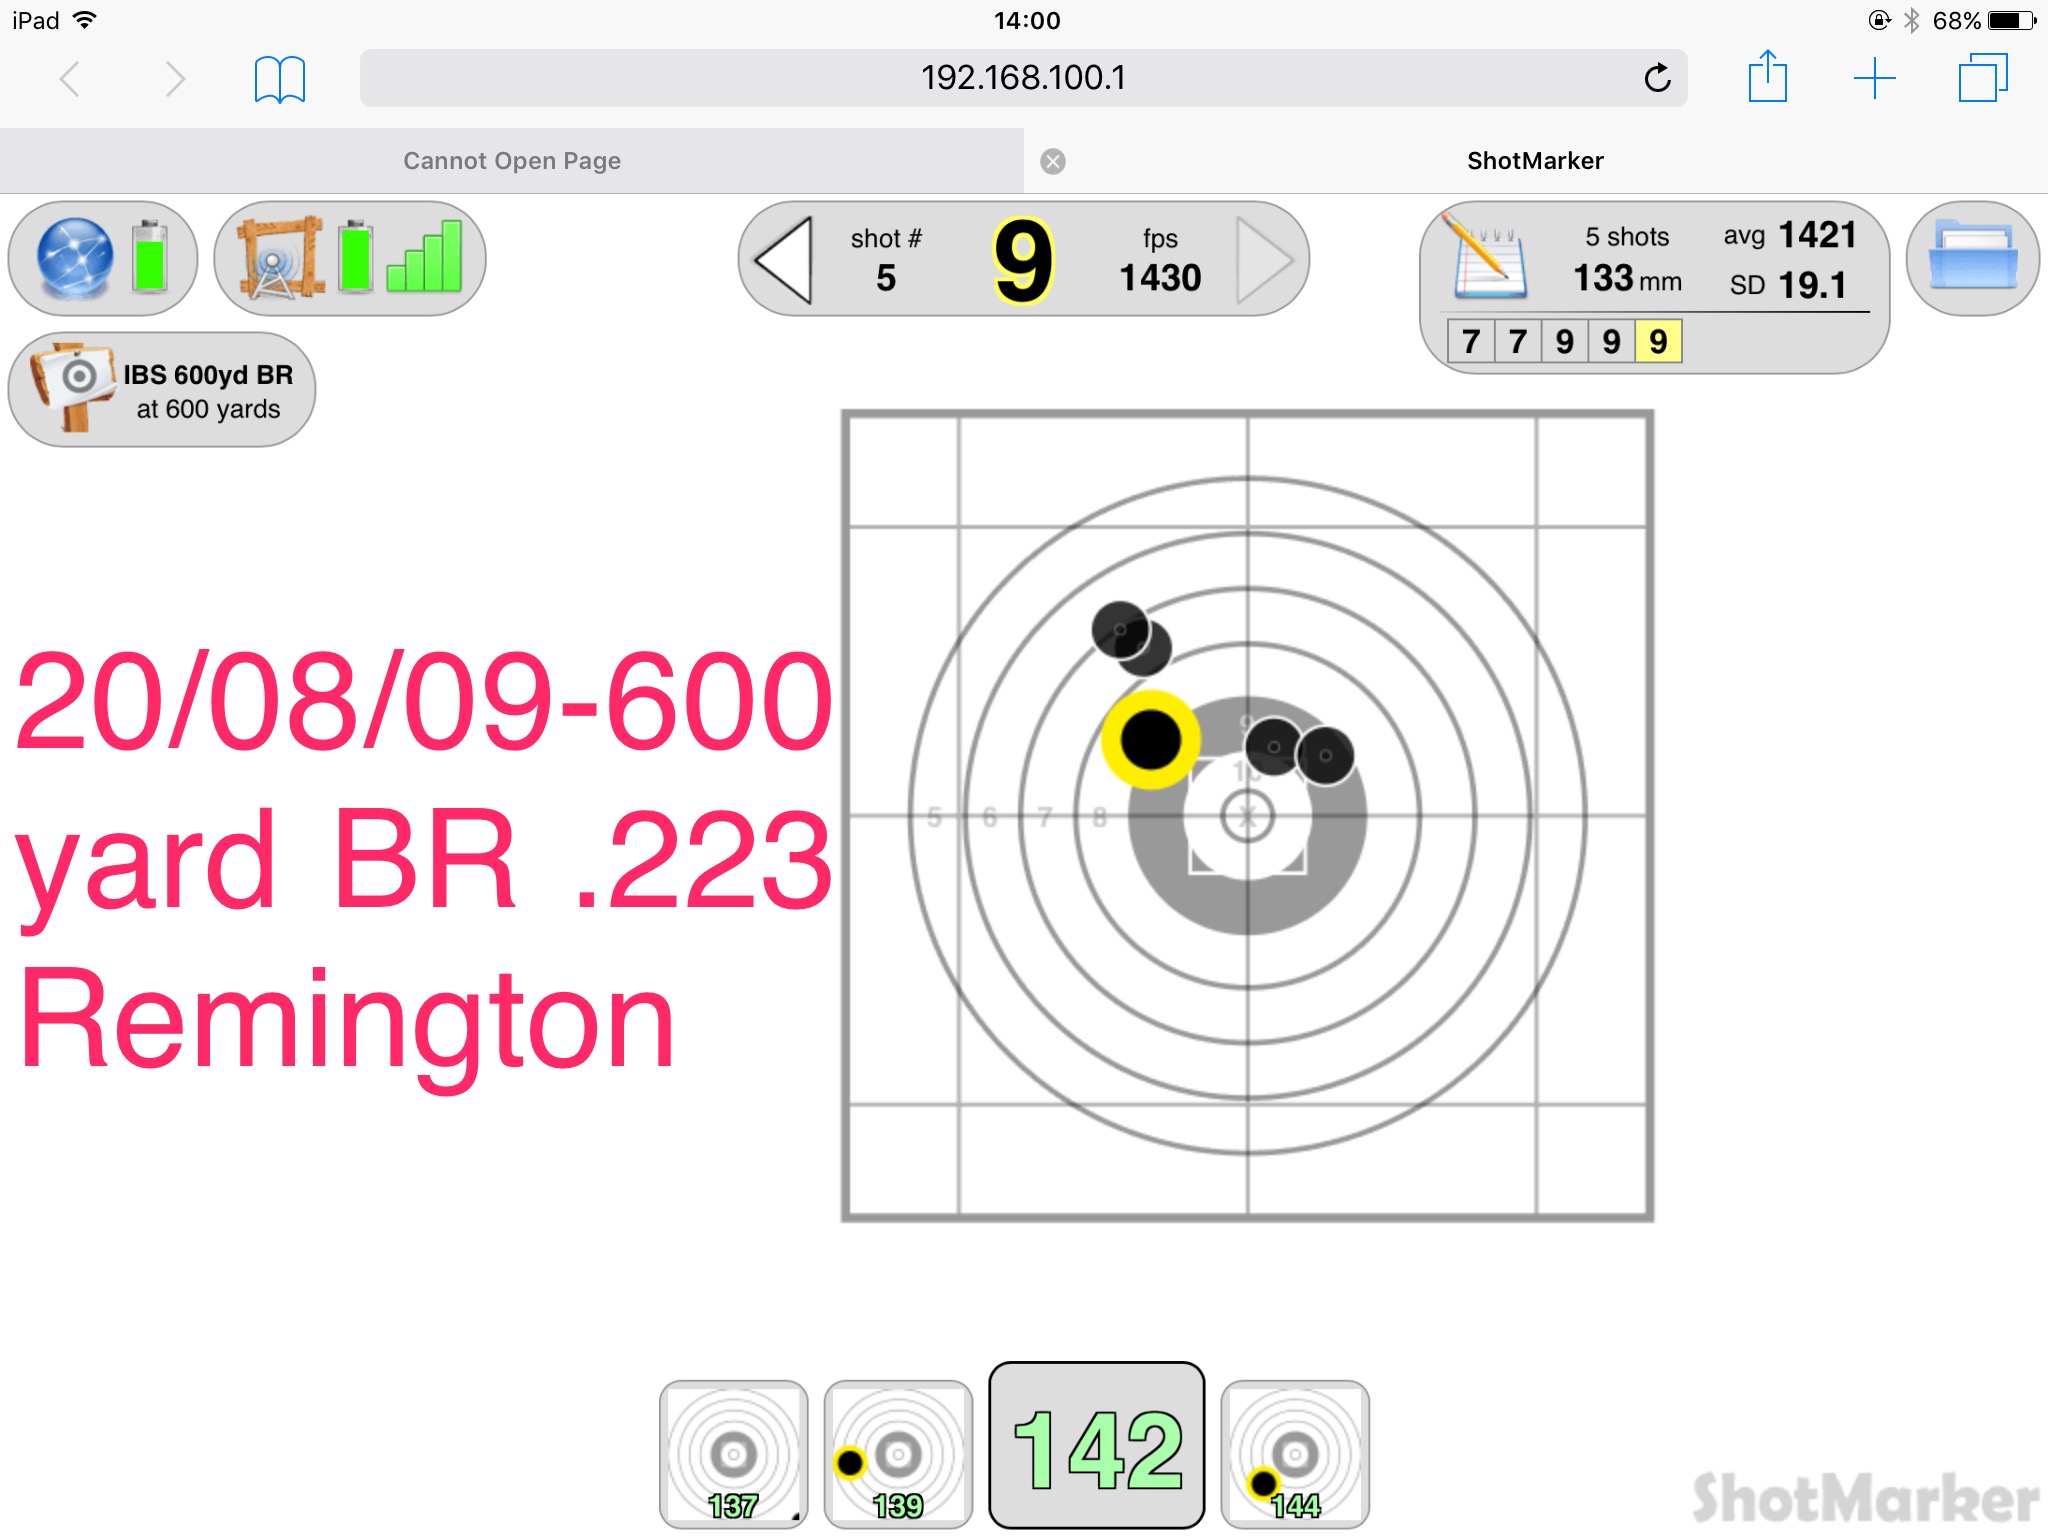Image resolution: width=2048 pixels, height=1536 pixels.
Task: Open the blue folder archive icon
Action: (1973, 258)
